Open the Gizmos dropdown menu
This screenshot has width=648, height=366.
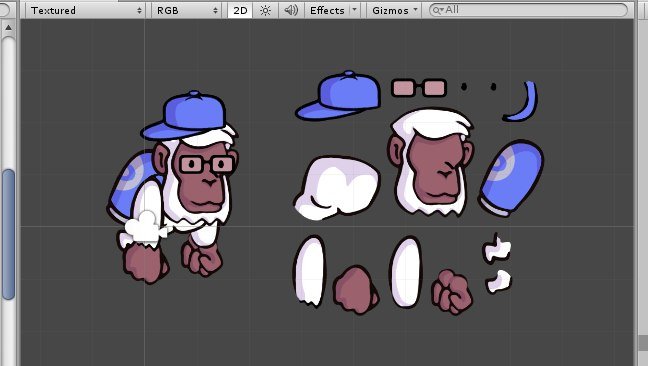(395, 10)
